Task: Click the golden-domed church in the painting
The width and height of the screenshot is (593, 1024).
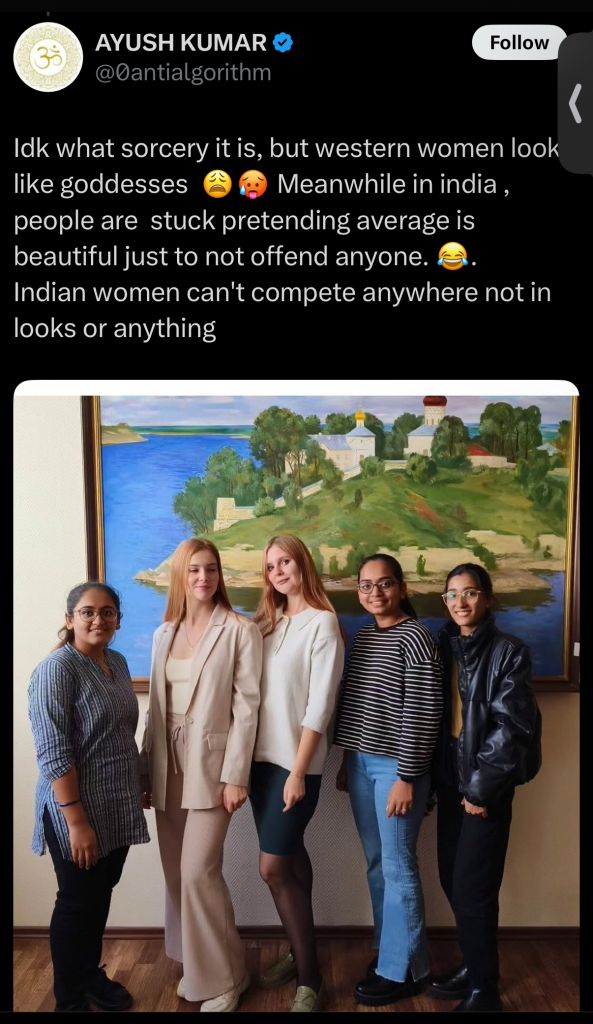Action: tap(359, 438)
